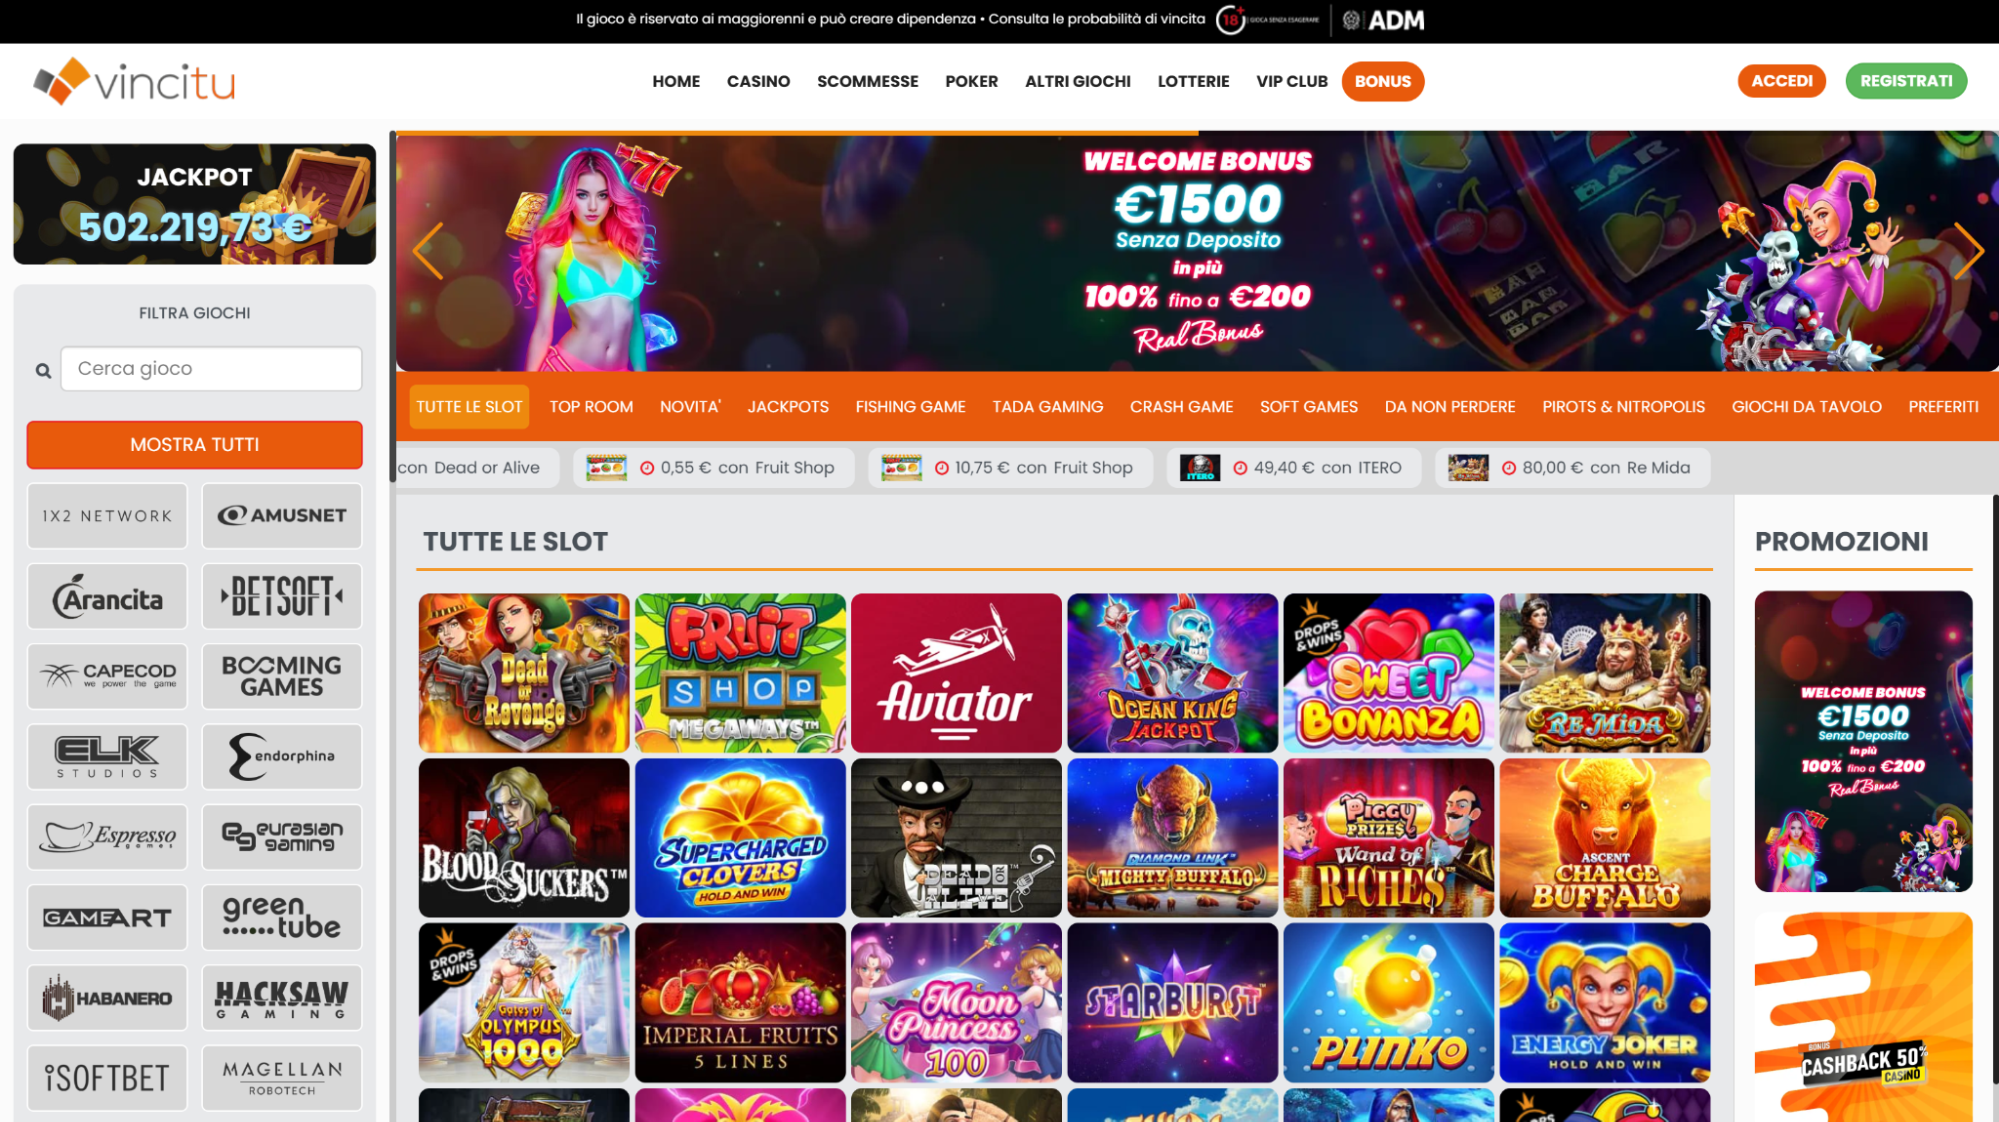Pick the Greentube provider tile
Image resolution: width=1999 pixels, height=1122 pixels.
click(282, 917)
